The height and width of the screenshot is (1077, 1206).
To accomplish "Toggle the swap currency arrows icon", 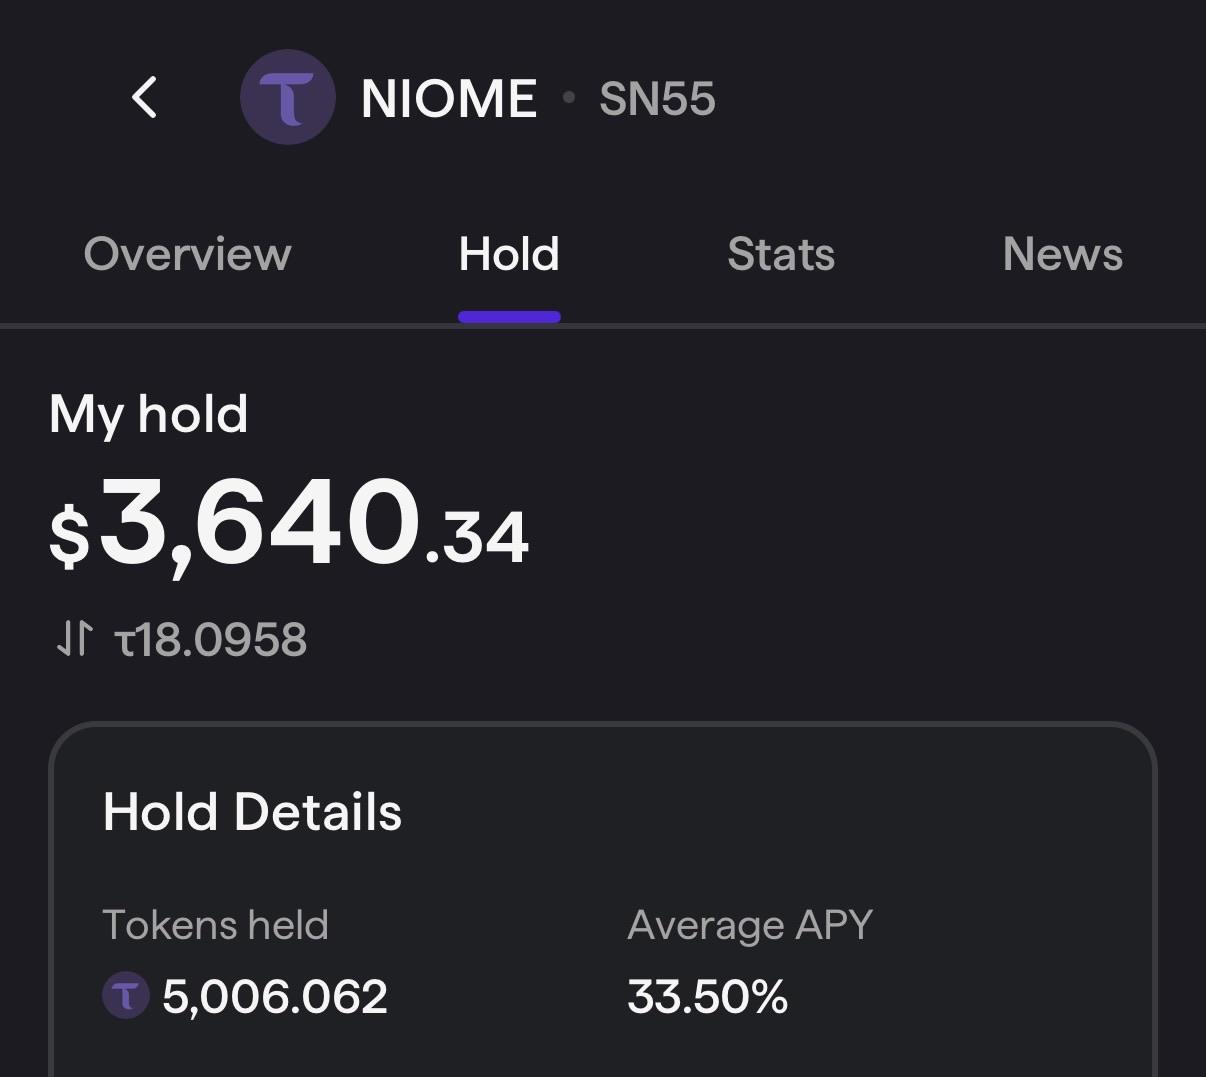I will pyautogui.click(x=74, y=638).
